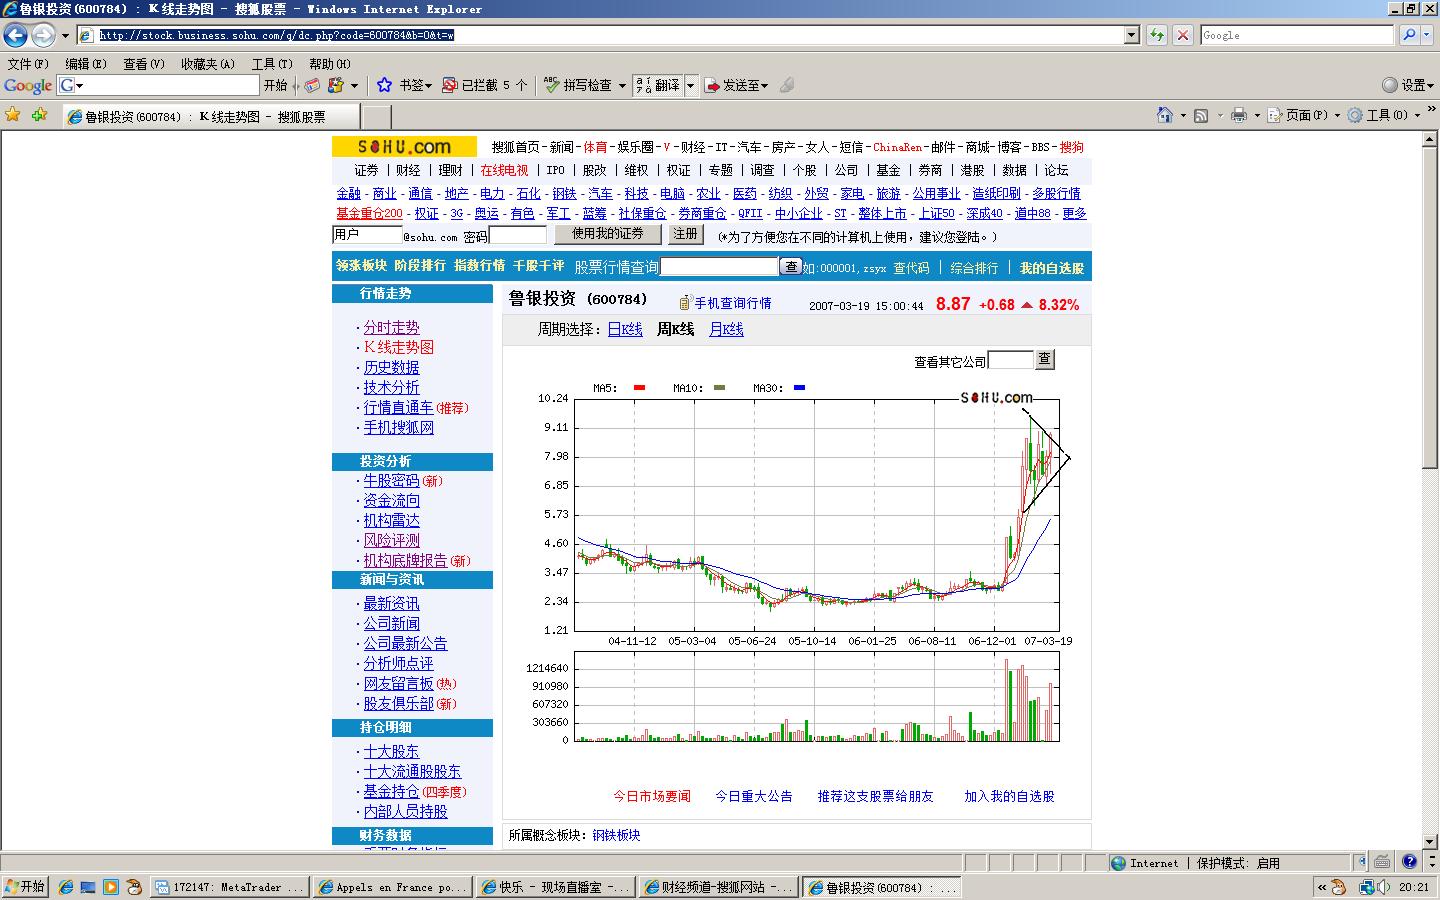Click the Send To icon
Viewport: 1440px width, 900px height.
coord(713,85)
